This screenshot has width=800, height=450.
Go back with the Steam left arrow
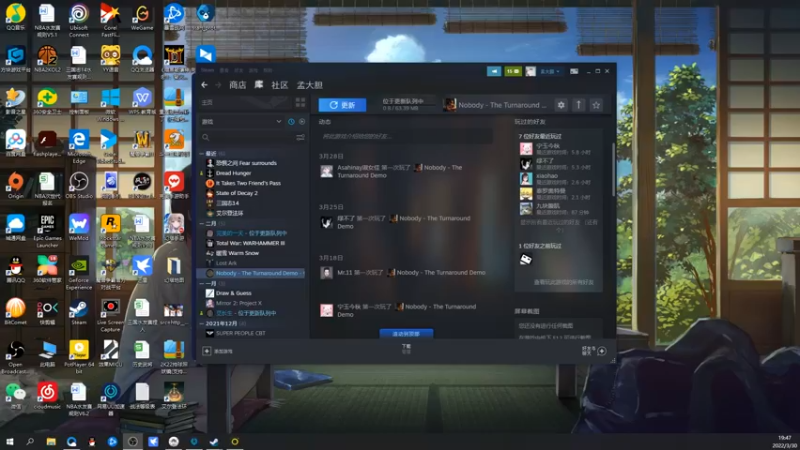pyautogui.click(x=205, y=85)
